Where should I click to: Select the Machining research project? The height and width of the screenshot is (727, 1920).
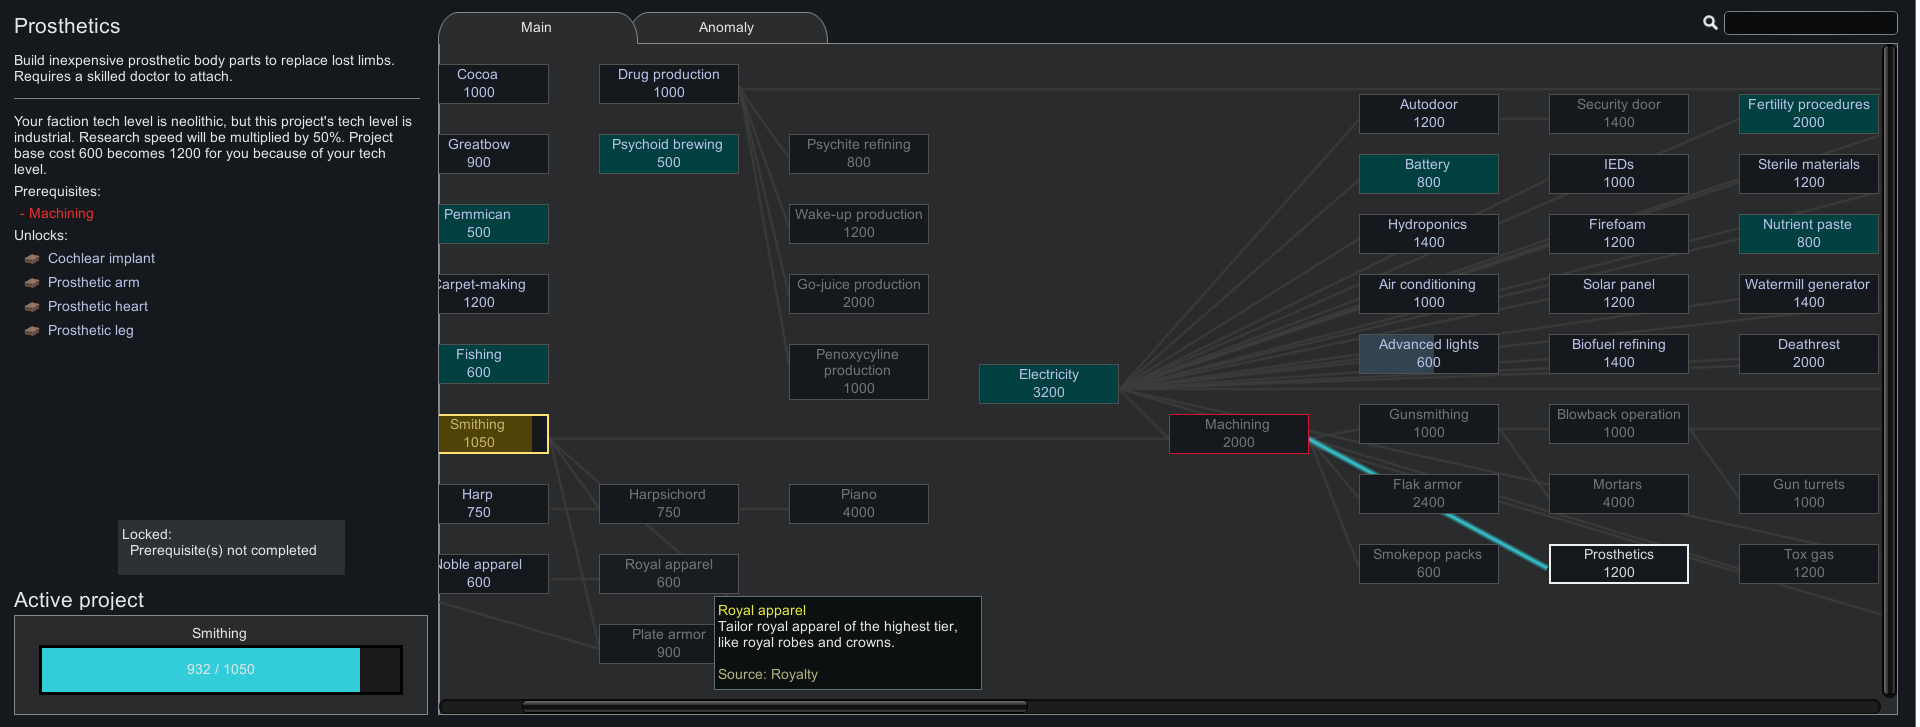coord(1239,434)
